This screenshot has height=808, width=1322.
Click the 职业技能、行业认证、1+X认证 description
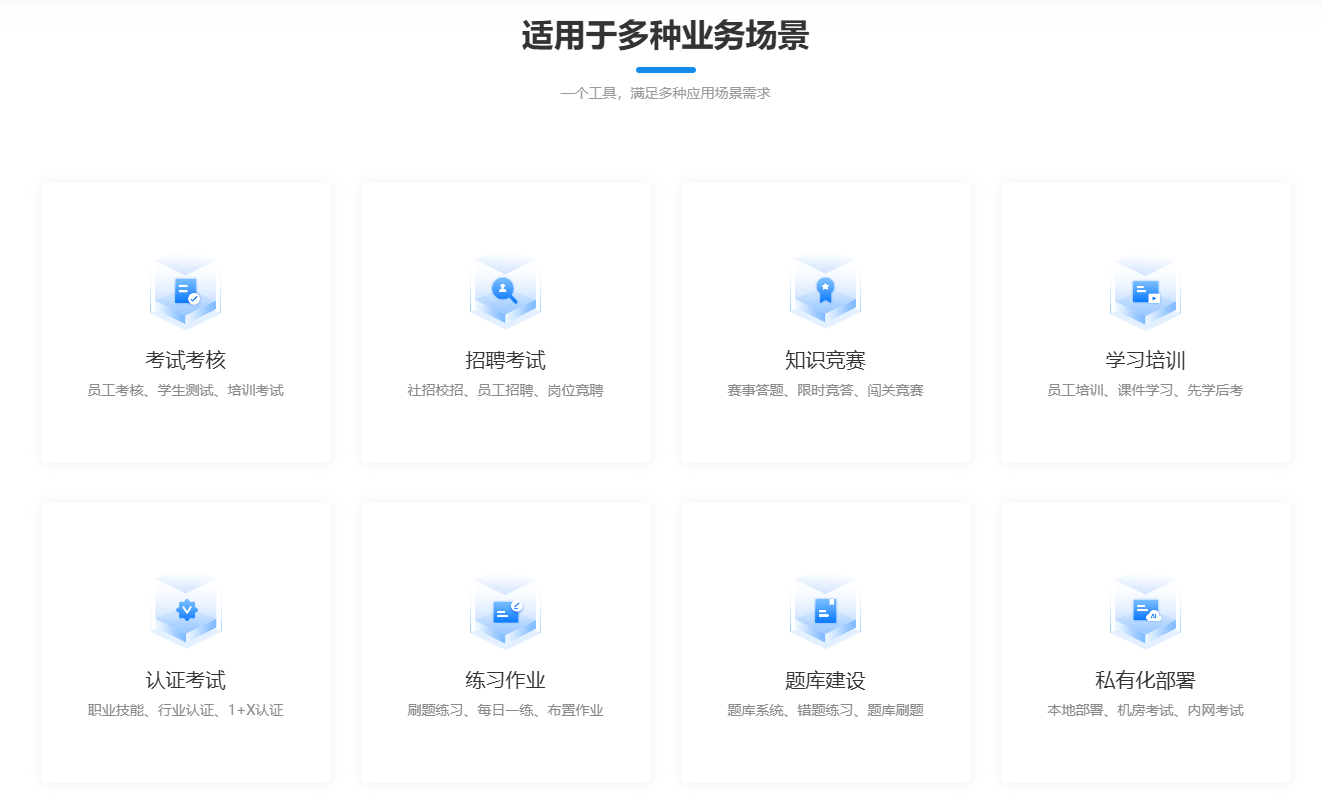(x=186, y=710)
